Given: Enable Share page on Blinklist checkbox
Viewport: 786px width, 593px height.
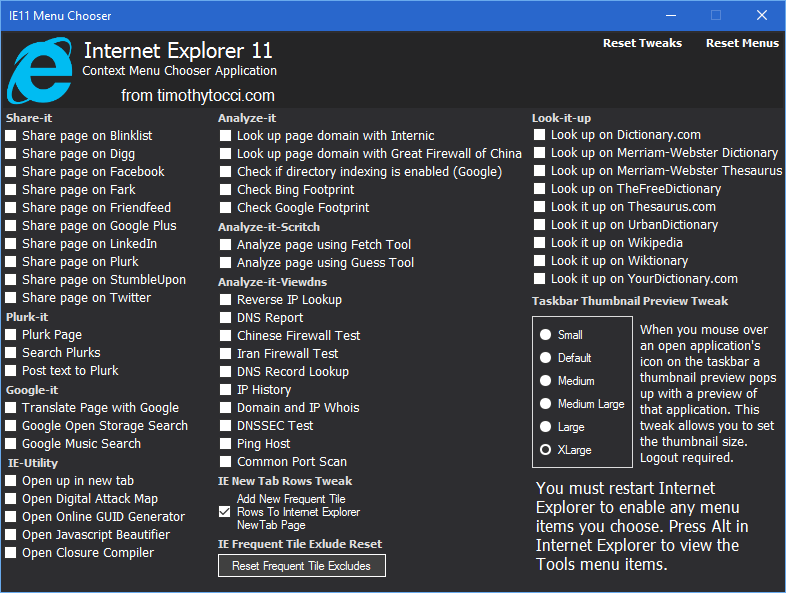Looking at the screenshot, I should pos(11,136).
